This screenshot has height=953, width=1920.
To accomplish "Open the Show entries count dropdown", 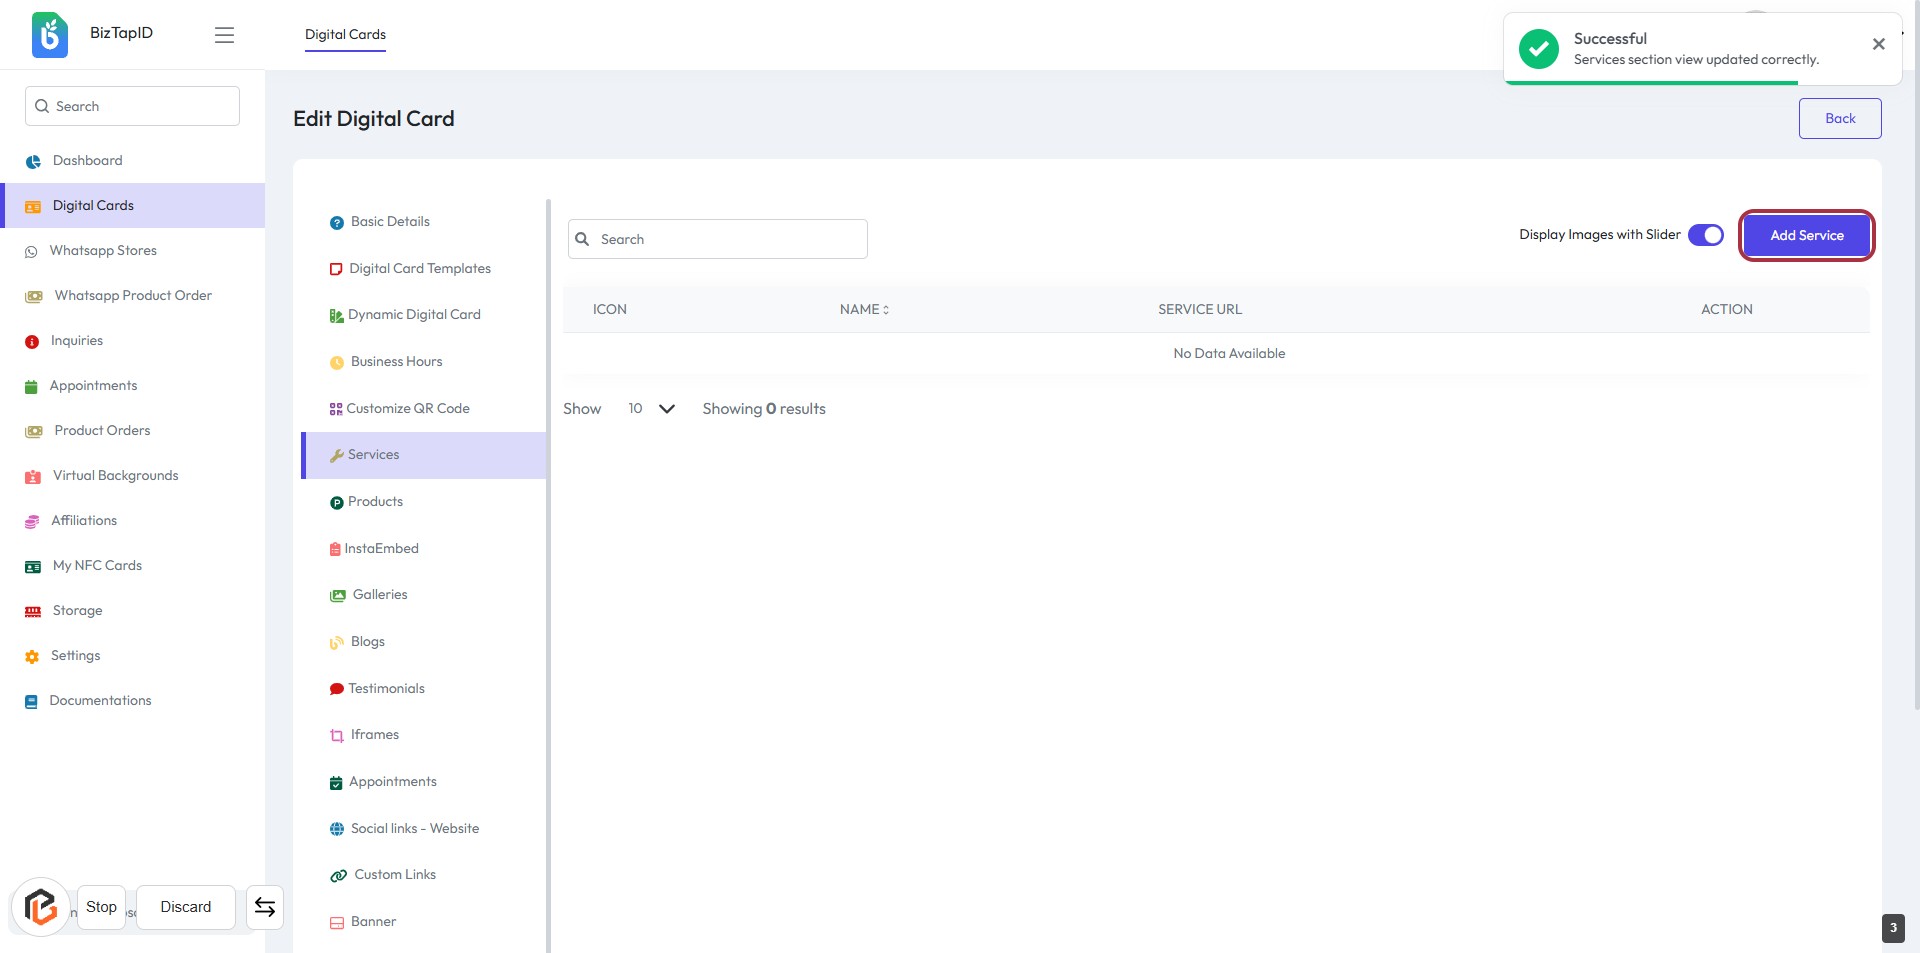I will [x=651, y=409].
